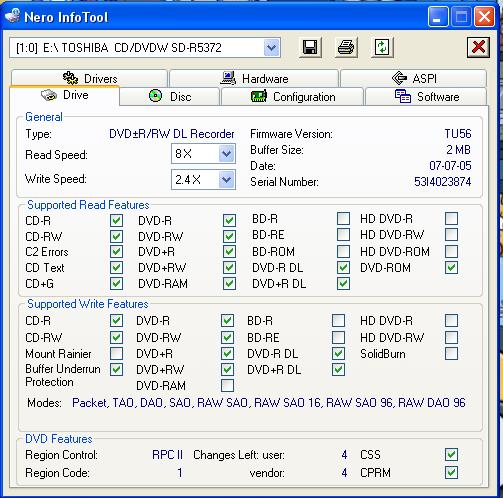
Task: Maximize the Nero InfoTool window
Action: [x=461, y=16]
